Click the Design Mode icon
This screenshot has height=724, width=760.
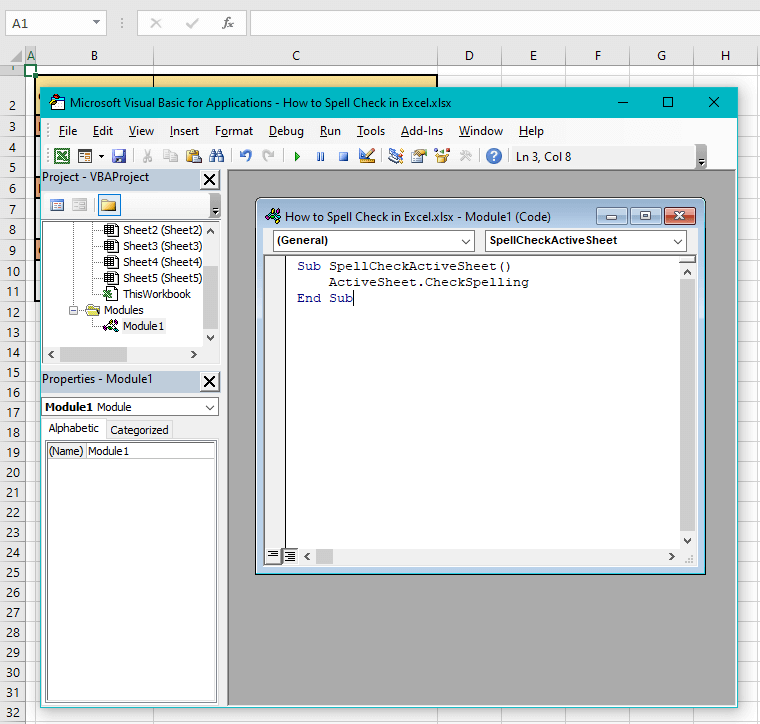366,156
